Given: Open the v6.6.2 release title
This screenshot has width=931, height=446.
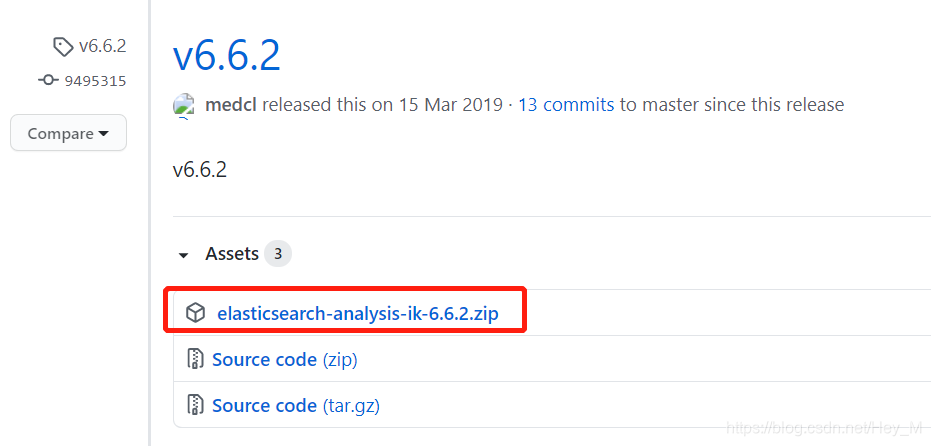Looking at the screenshot, I should click(226, 56).
